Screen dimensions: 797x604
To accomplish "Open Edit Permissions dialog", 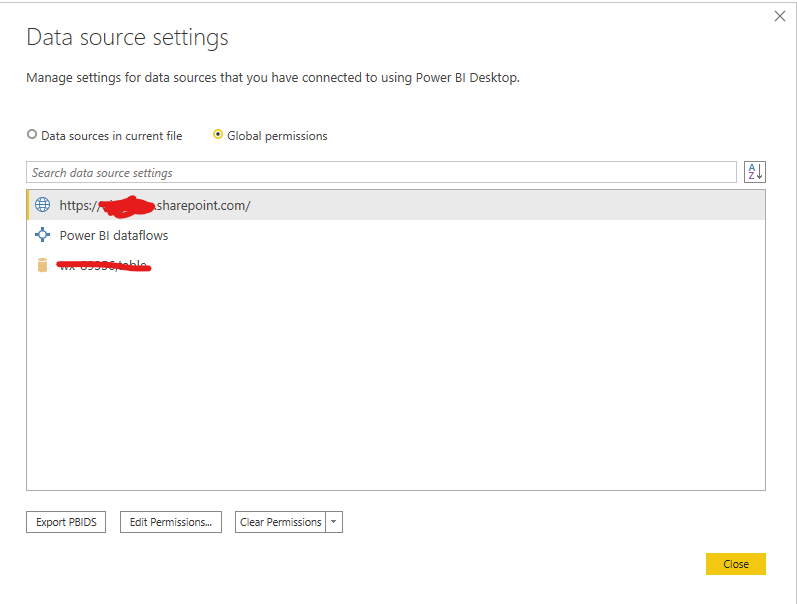I will coord(171,522).
